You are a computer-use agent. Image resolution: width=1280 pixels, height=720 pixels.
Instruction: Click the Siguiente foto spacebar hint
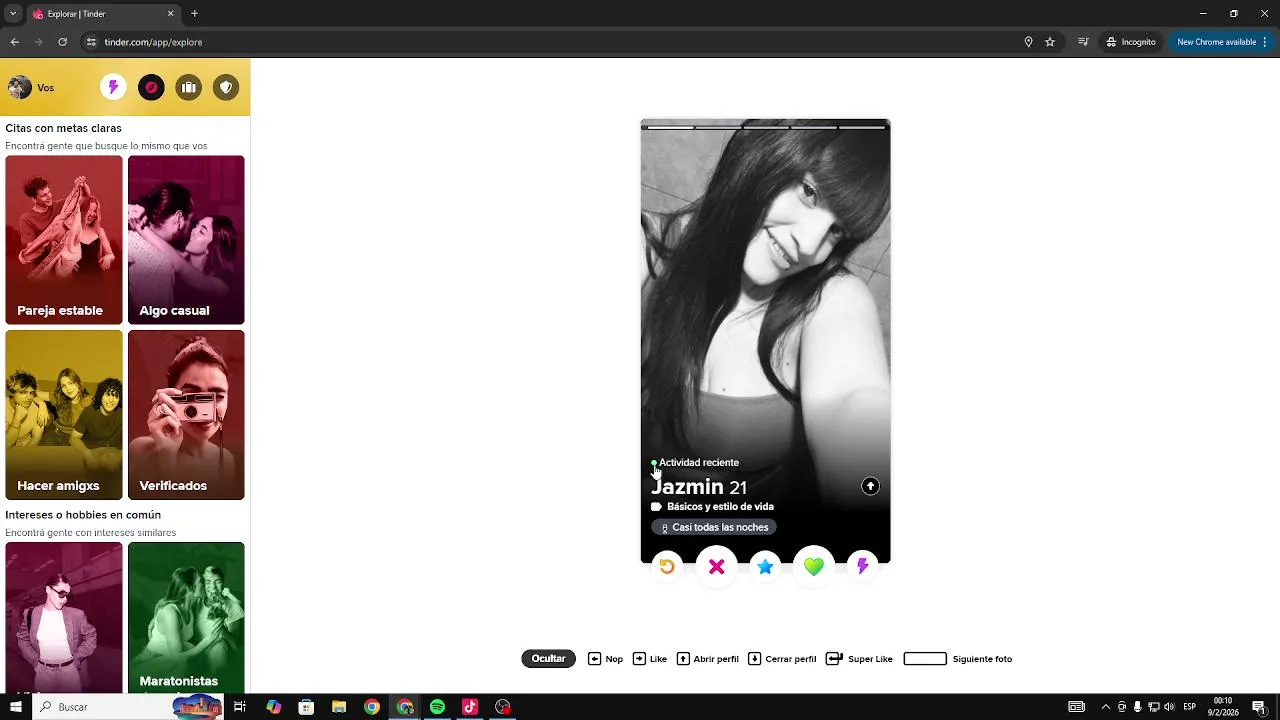[958, 659]
